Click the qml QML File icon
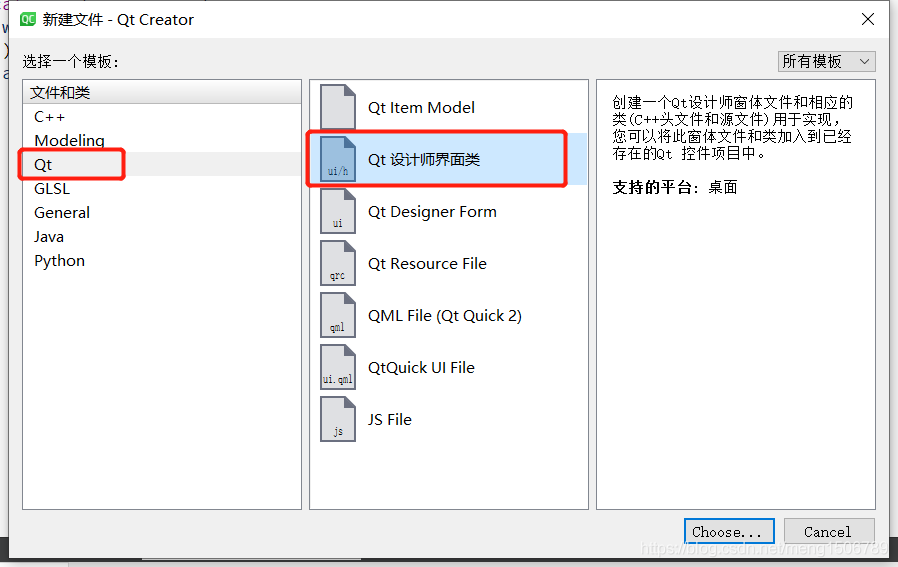 pyautogui.click(x=338, y=316)
